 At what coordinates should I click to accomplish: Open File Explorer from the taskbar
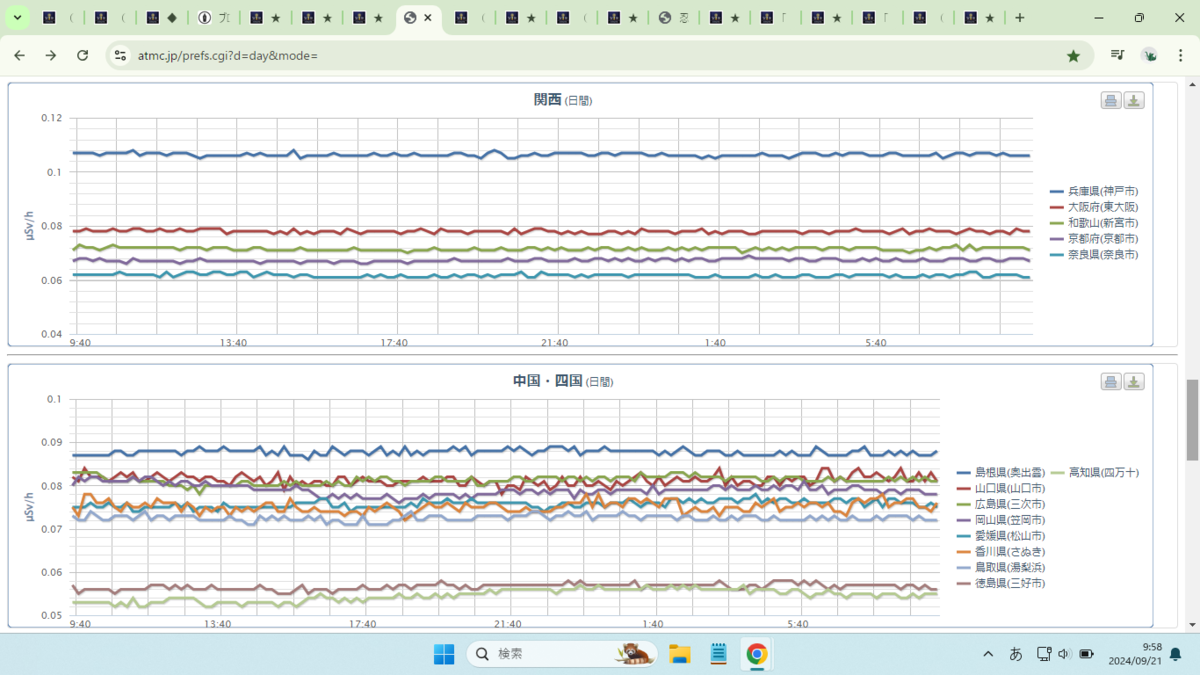[x=680, y=654]
